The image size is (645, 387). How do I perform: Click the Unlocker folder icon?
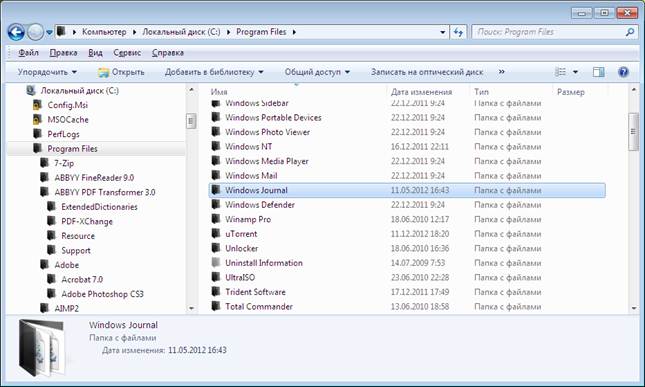[x=216, y=248]
